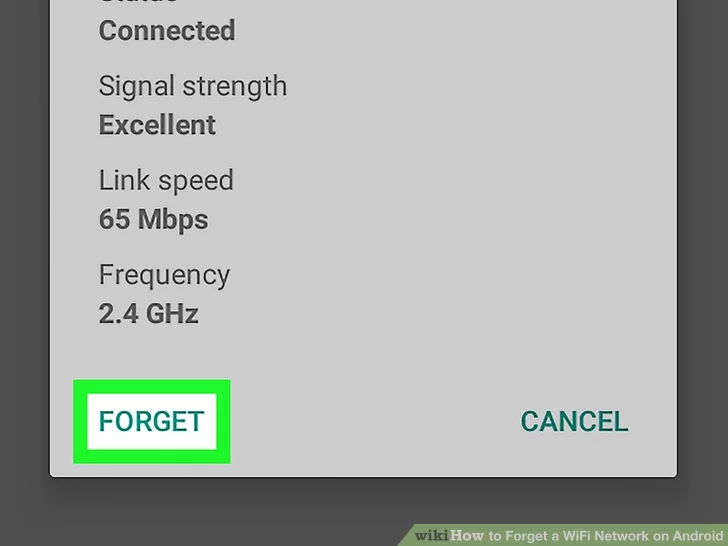Click the Signal strength label
This screenshot has height=546, width=728.
[x=193, y=86]
